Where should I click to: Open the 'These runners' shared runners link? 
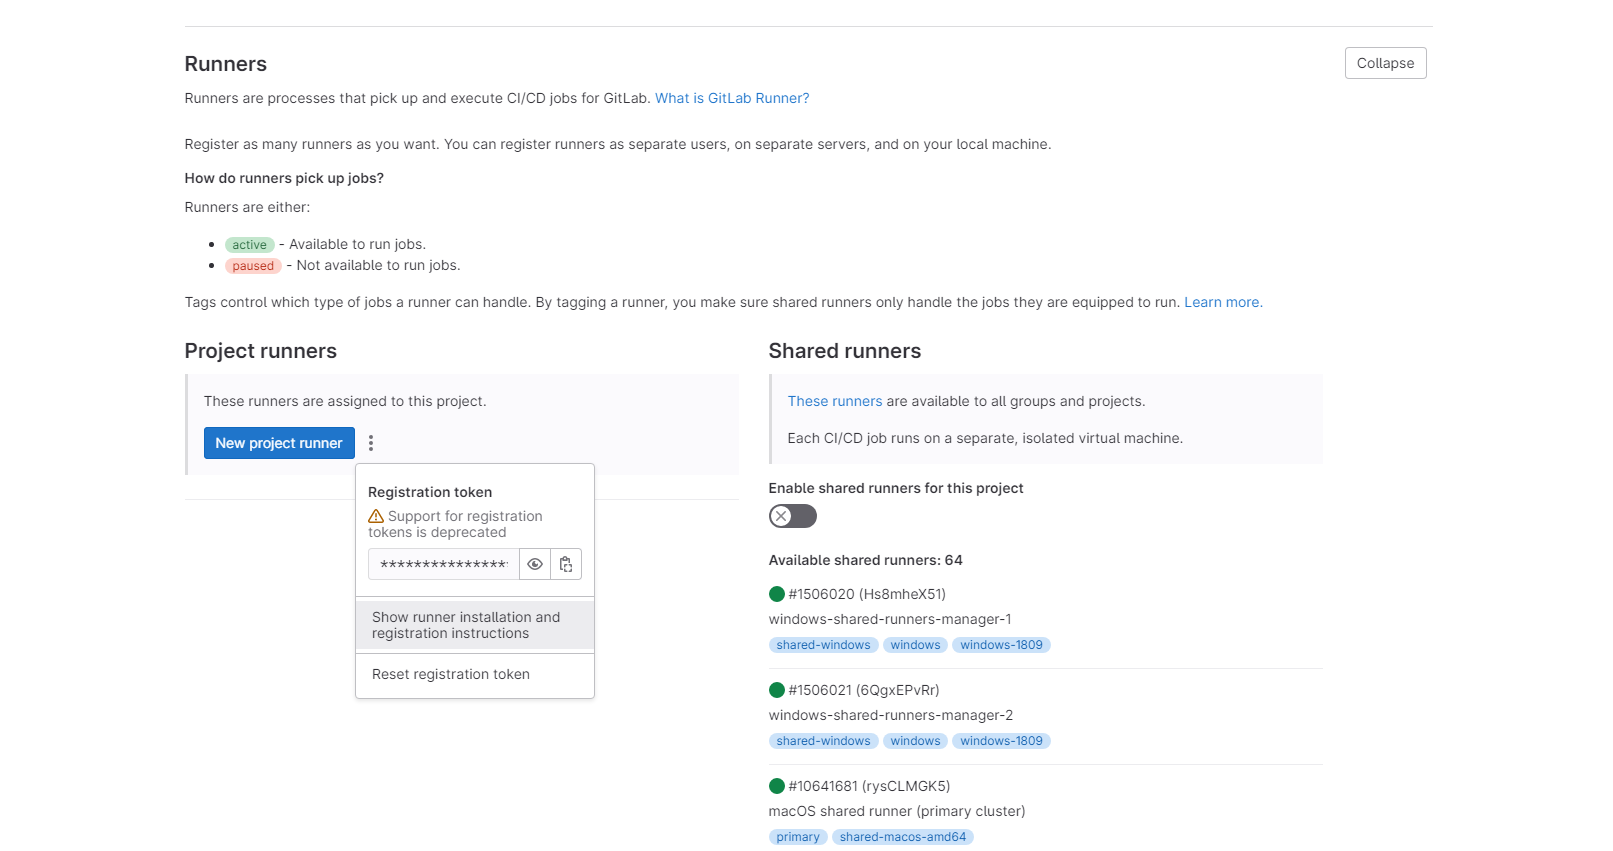click(x=835, y=401)
